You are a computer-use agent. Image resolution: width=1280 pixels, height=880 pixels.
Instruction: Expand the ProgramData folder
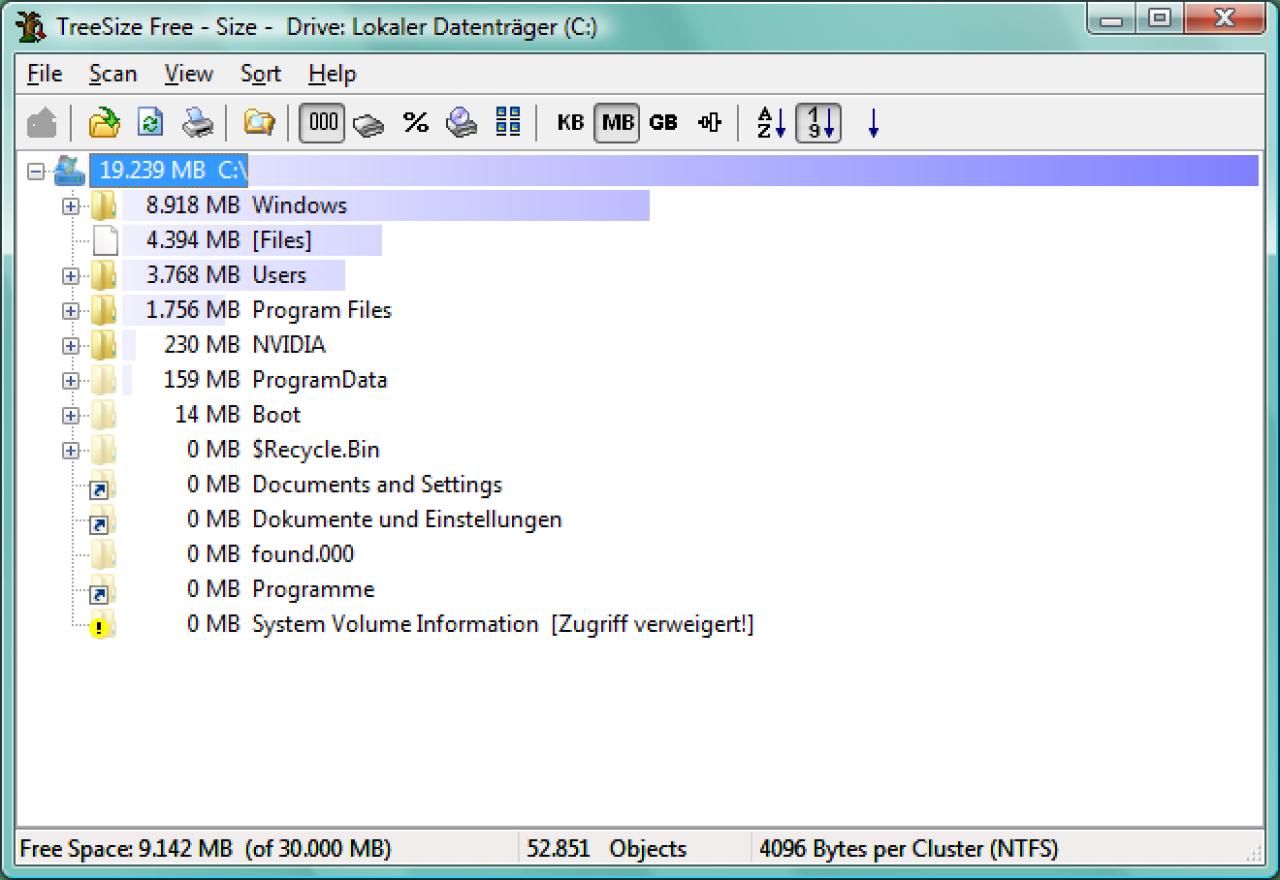70,381
